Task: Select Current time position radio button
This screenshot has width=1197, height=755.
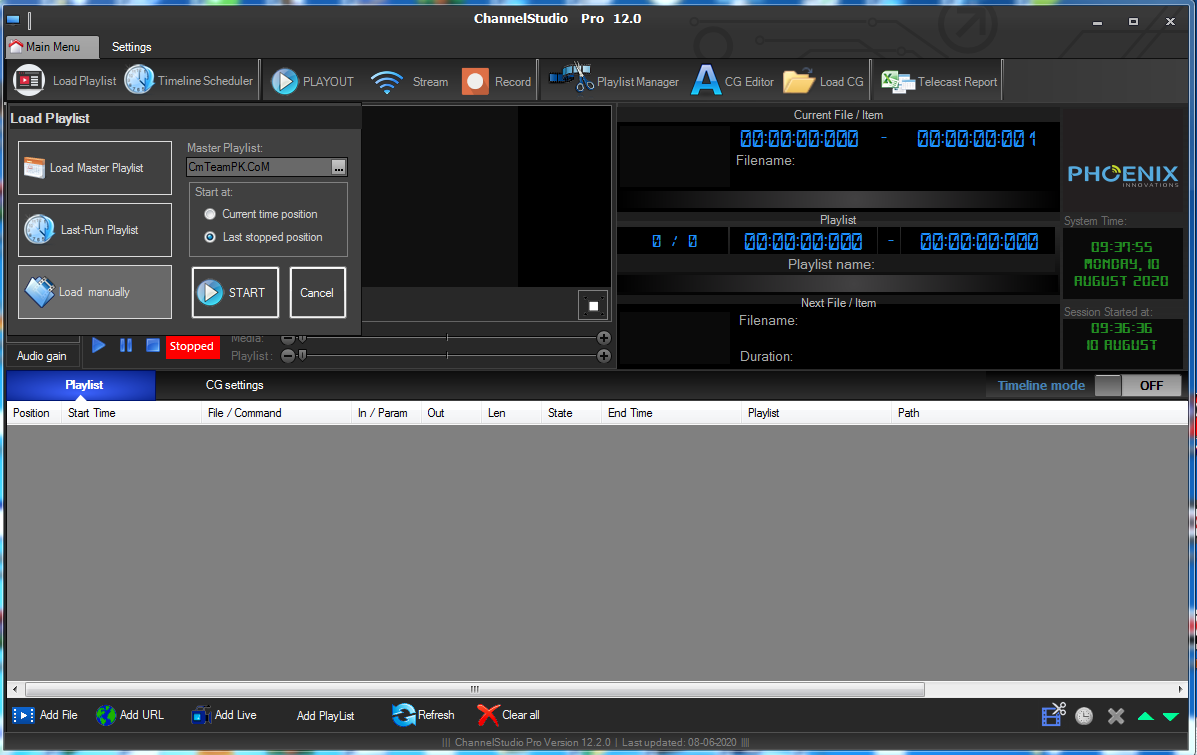Action: 210,215
